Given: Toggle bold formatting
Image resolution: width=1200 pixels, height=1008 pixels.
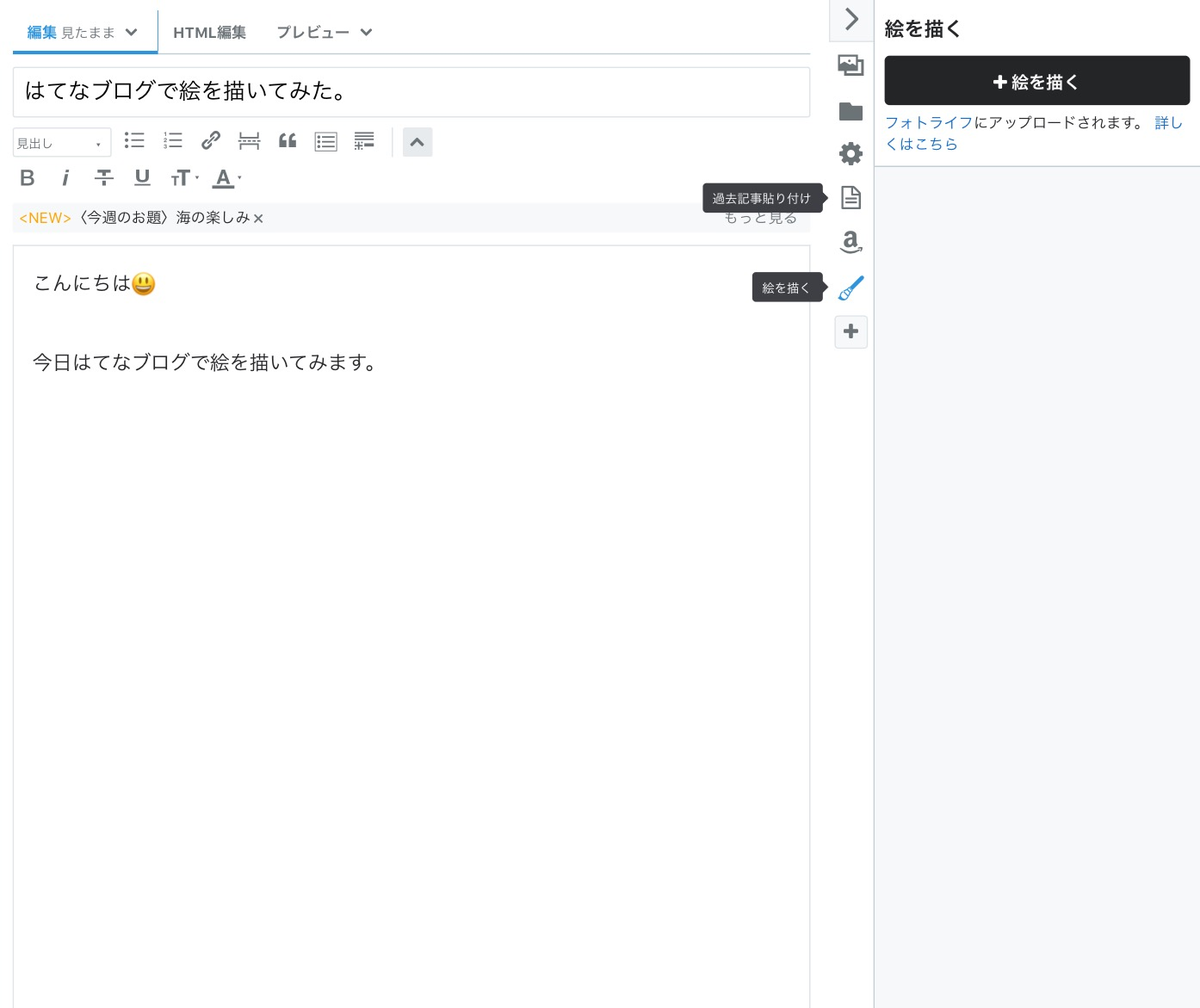Looking at the screenshot, I should coord(28,178).
